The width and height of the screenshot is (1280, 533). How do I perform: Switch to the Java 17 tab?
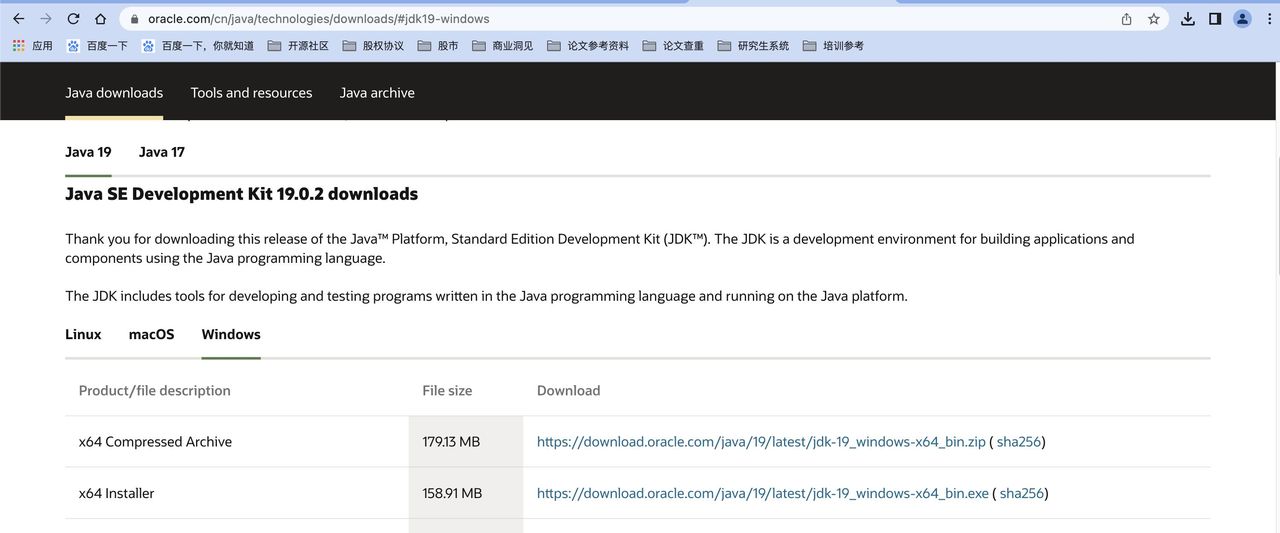tap(161, 152)
